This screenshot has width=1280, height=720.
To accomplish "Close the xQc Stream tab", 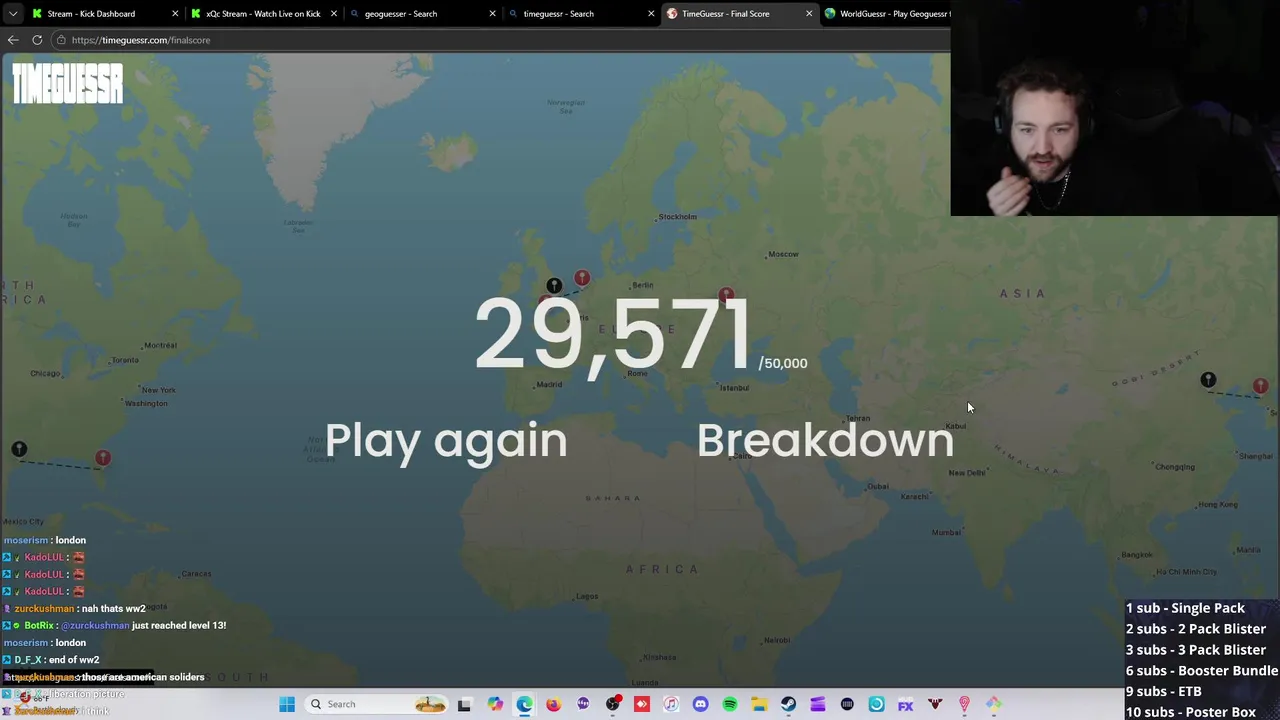I will [x=334, y=14].
